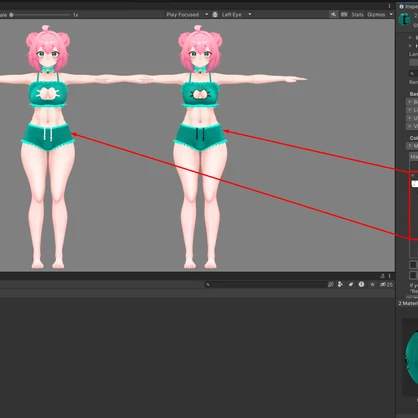
Task: Open the Gizmos dropdown arrow
Action: point(391,15)
